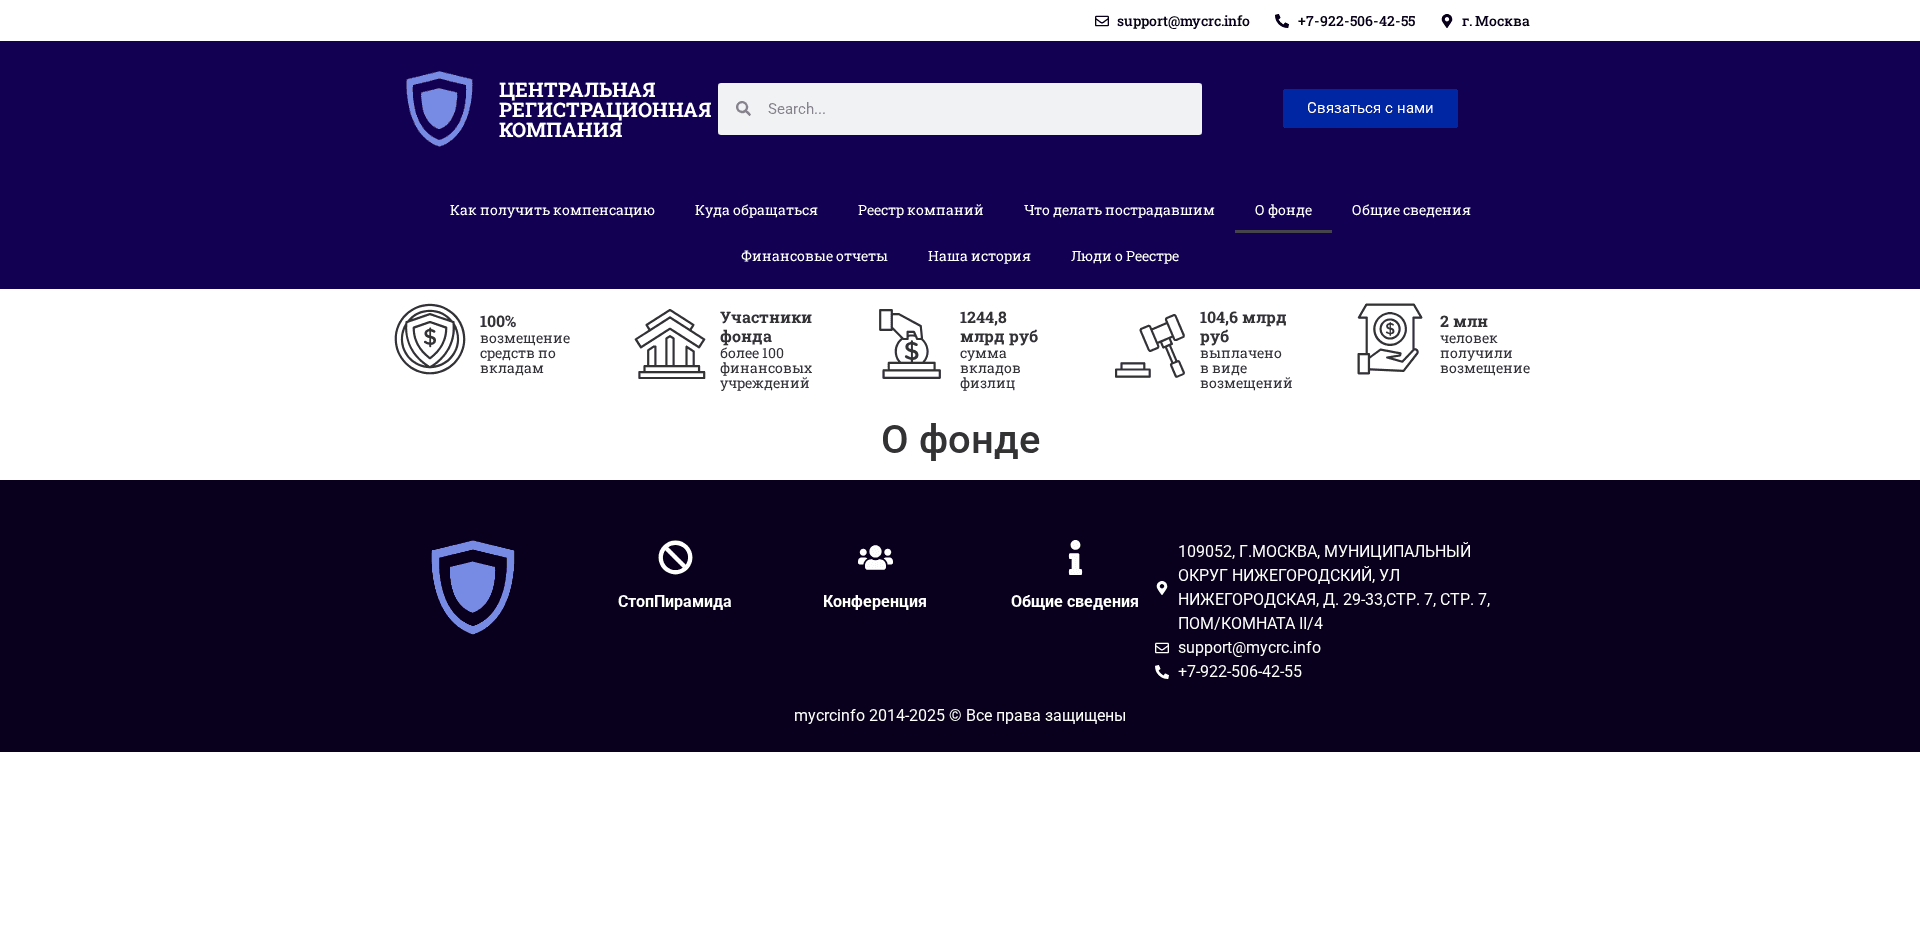Click the bank icon near Участники фонда
The width and height of the screenshot is (1920, 925).
click(670, 344)
